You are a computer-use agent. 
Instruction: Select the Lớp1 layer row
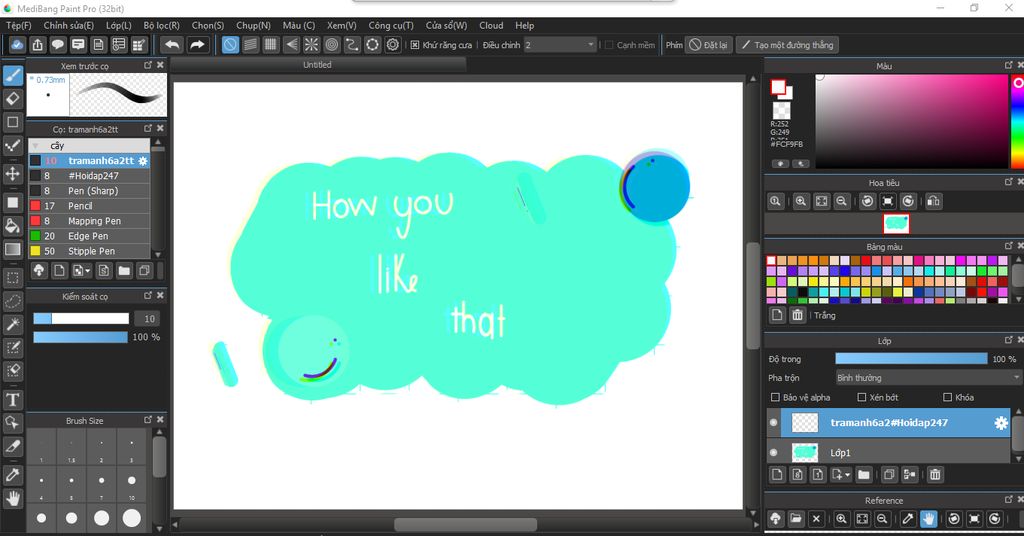[889, 452]
